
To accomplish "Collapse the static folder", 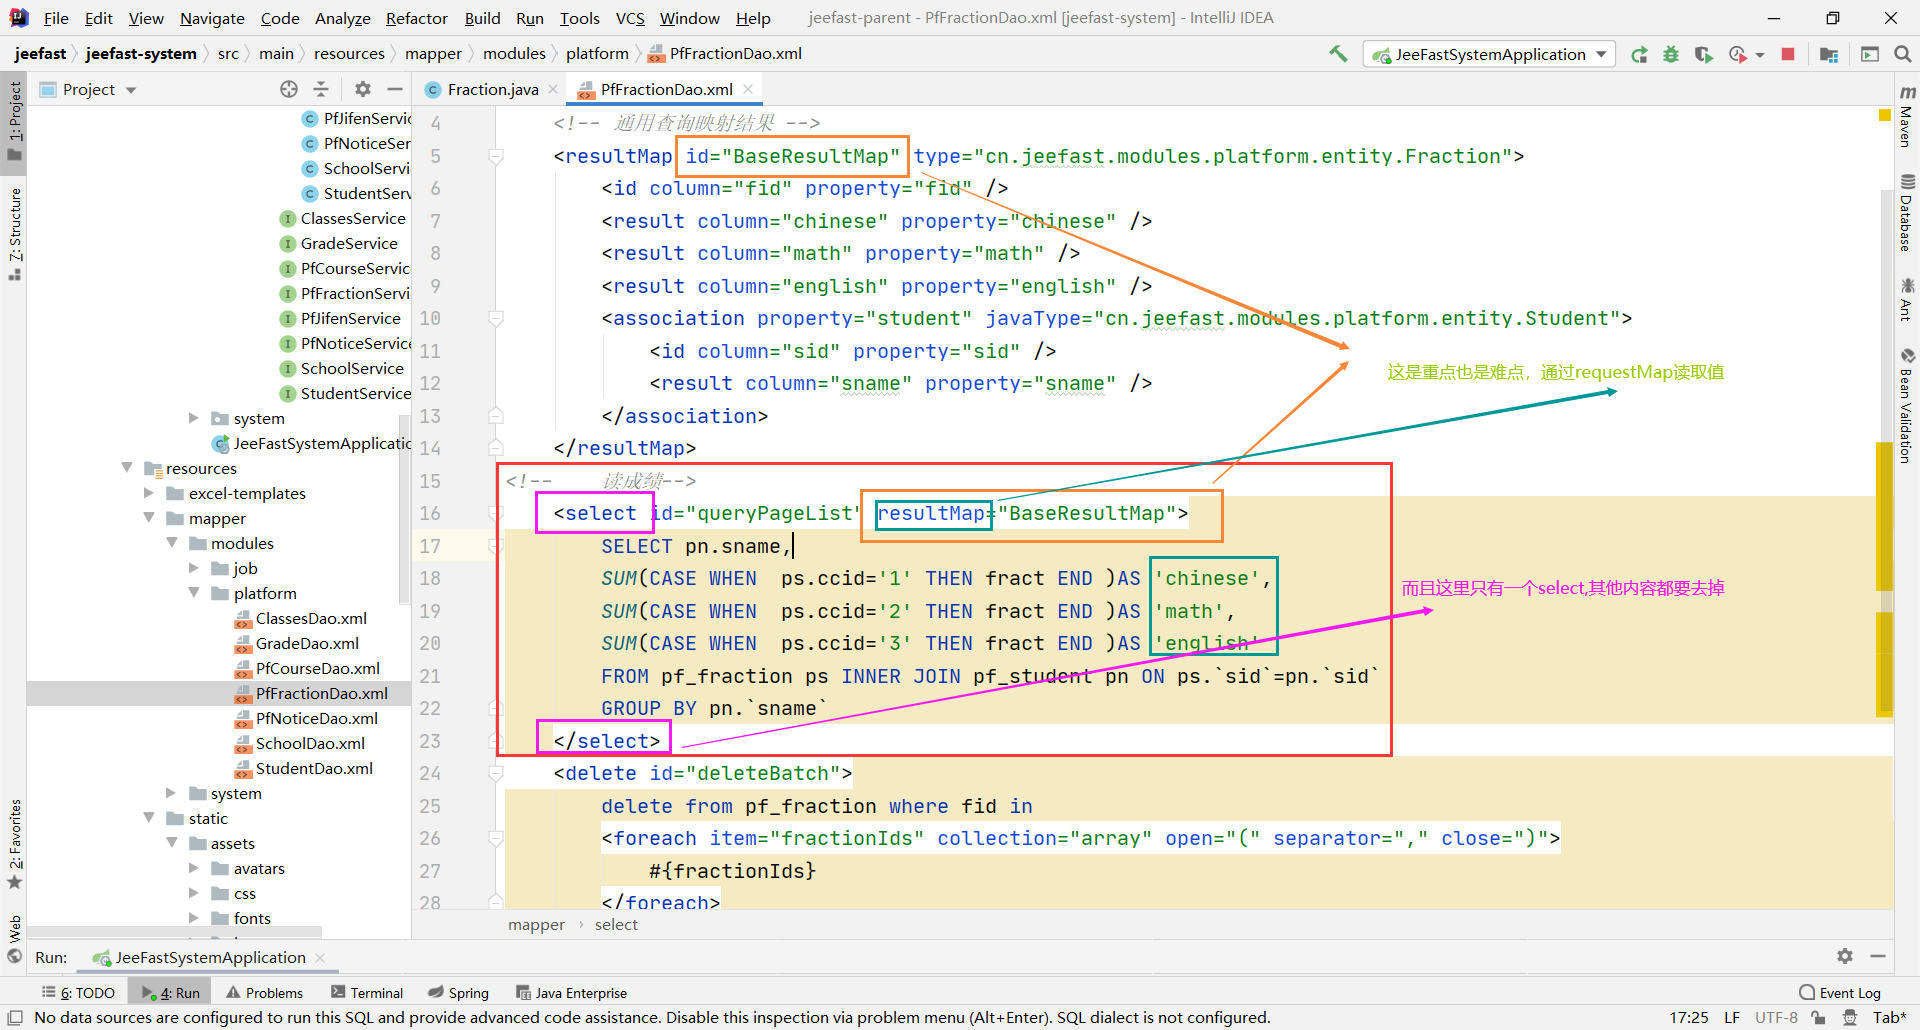I will click(149, 817).
